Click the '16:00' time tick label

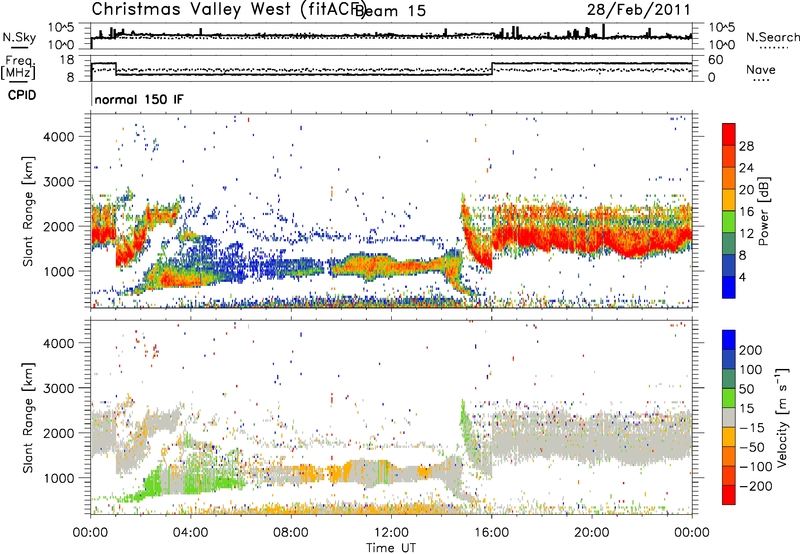point(491,533)
